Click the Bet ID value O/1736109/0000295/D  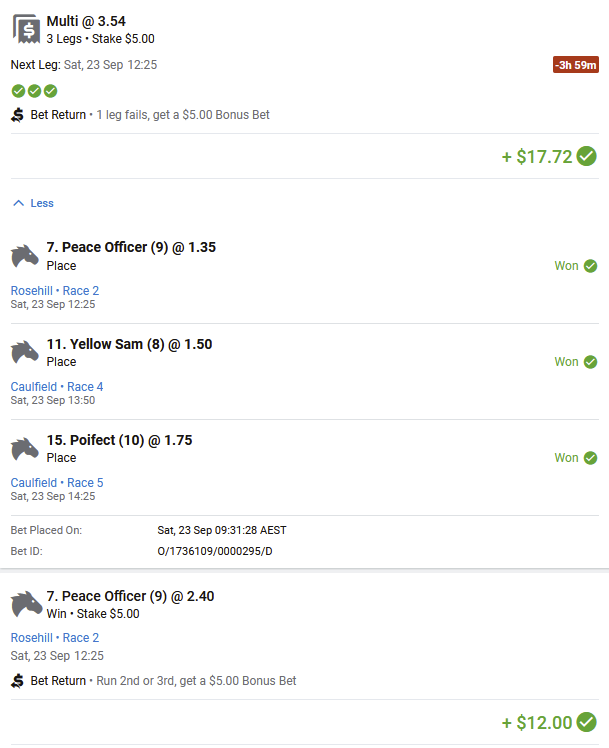point(215,551)
